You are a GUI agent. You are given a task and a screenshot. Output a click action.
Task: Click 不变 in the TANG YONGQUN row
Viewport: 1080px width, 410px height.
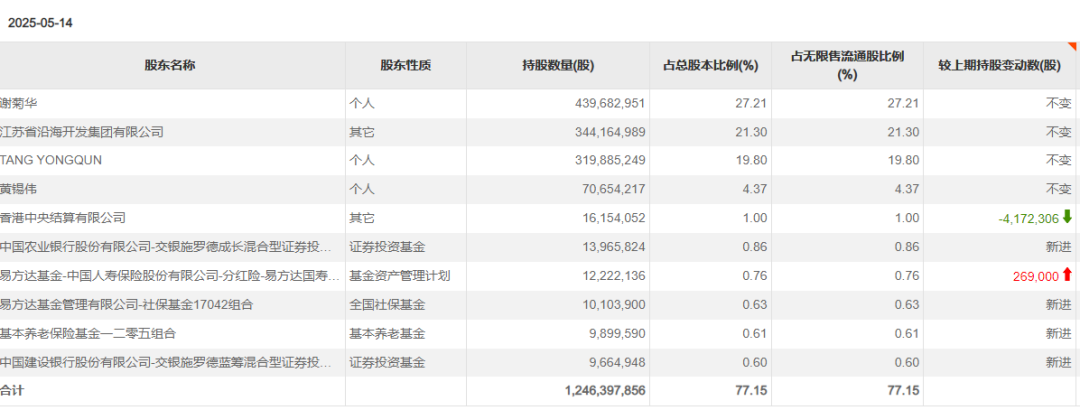click(x=1059, y=160)
